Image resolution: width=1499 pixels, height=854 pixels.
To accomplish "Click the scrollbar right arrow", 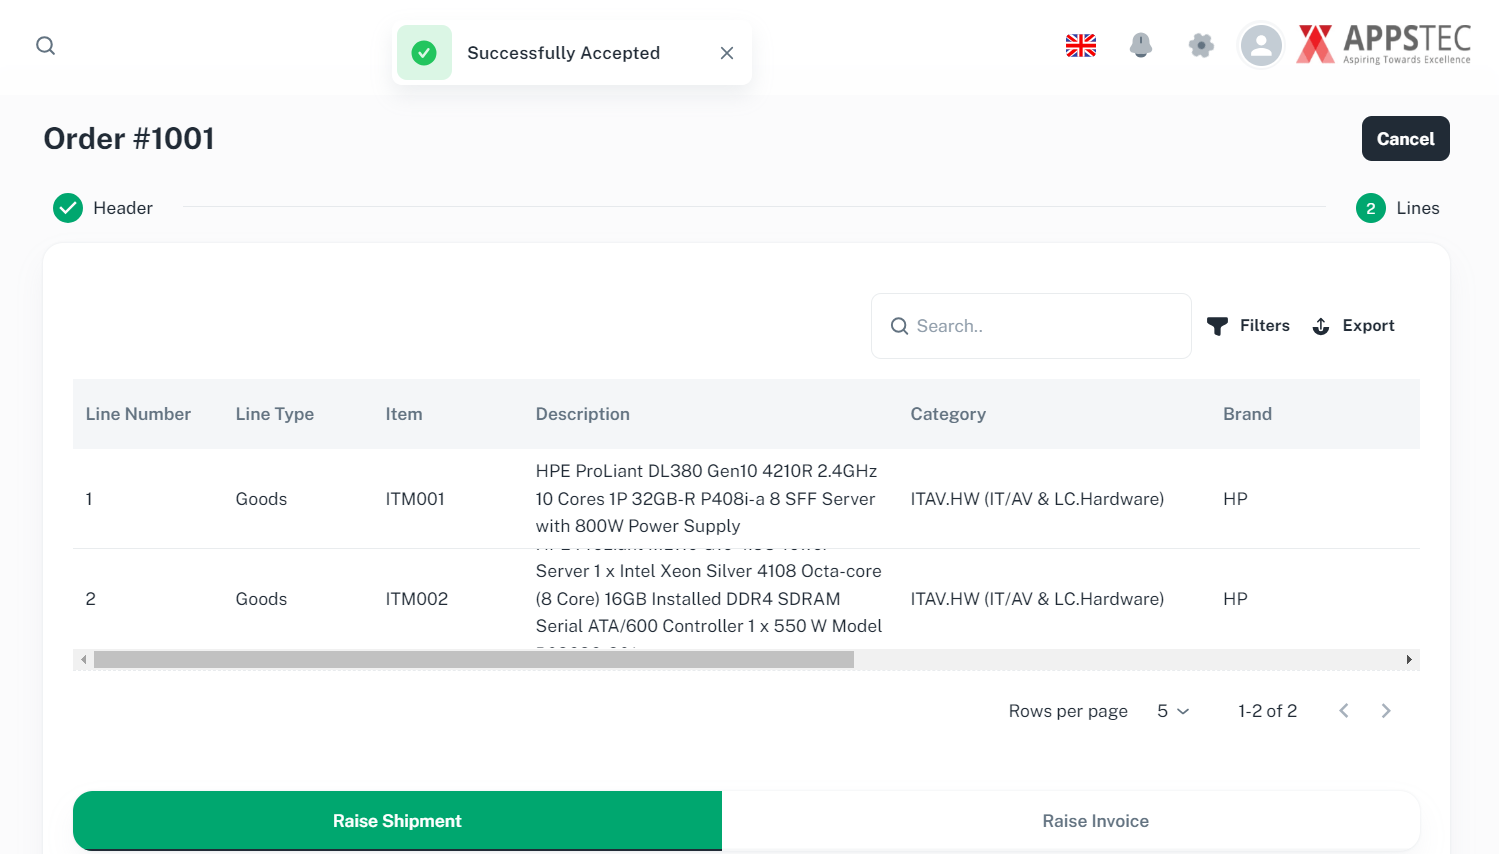I will (x=1408, y=660).
